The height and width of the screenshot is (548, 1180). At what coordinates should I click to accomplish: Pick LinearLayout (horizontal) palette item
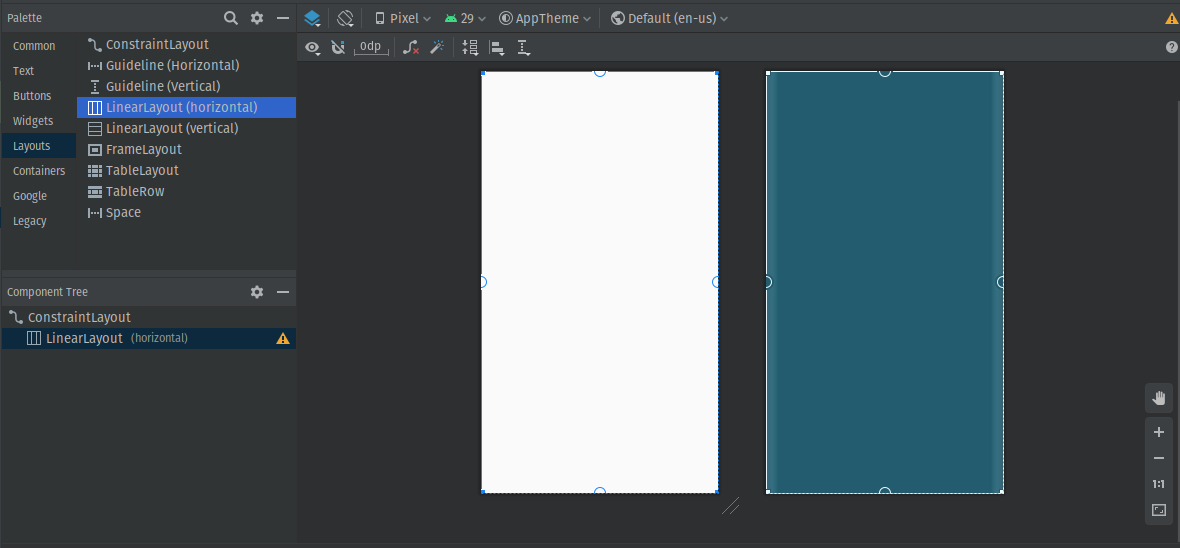click(187, 108)
